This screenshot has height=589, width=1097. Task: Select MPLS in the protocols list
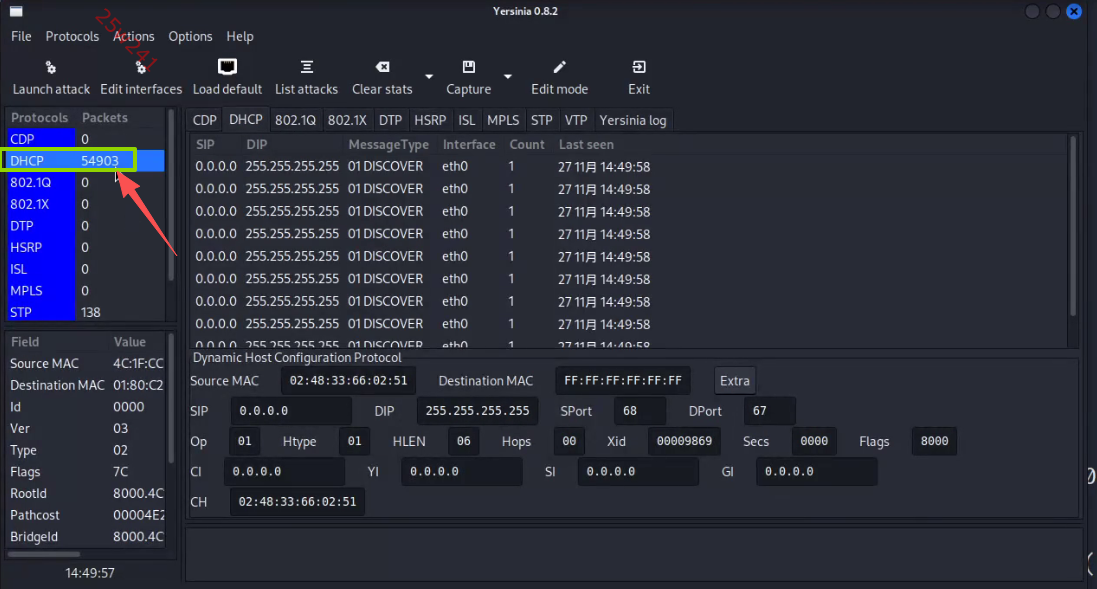coord(85,291)
